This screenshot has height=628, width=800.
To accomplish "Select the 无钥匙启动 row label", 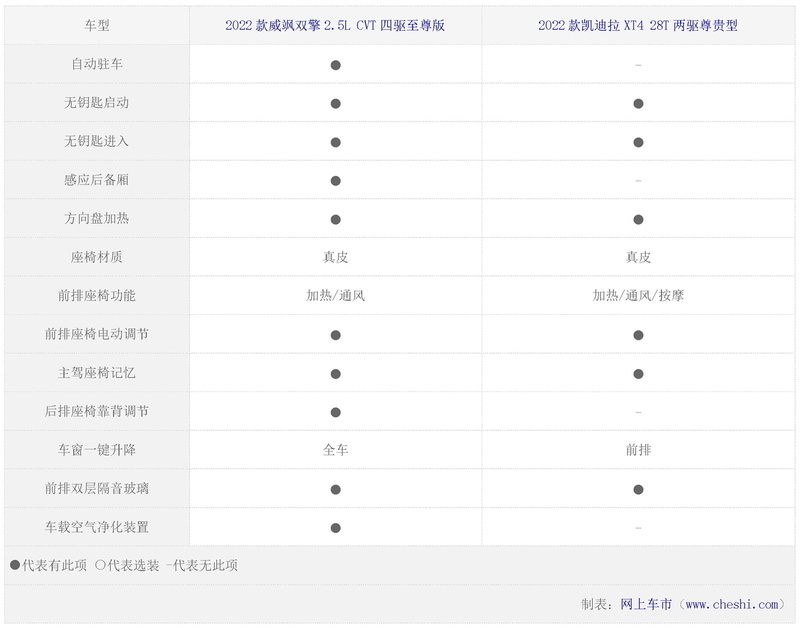I will pos(96,103).
